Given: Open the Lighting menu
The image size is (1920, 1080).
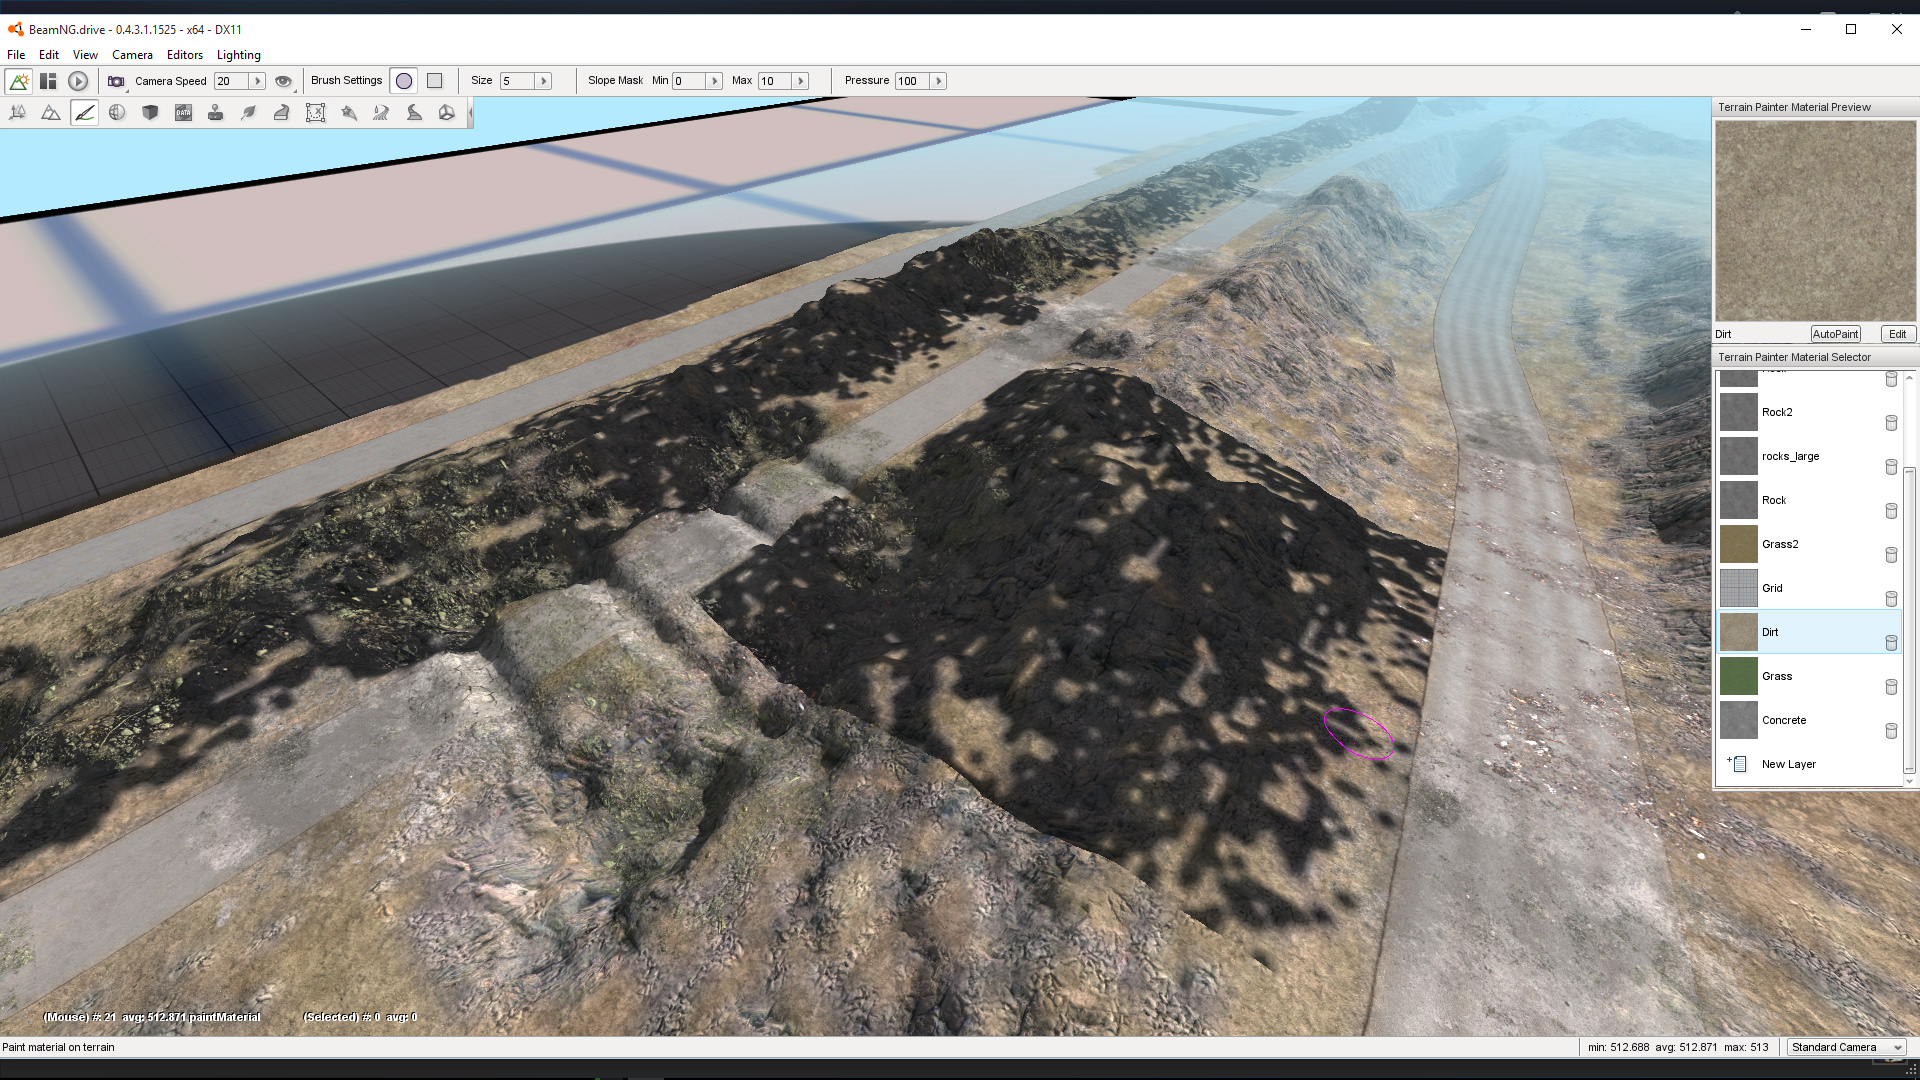Looking at the screenshot, I should tap(238, 55).
